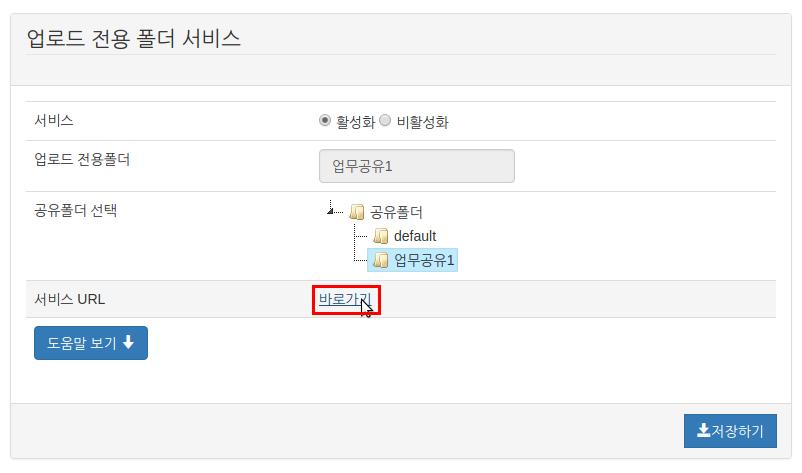802x473 pixels.
Task: Click the highlighted 업무공유1 folder icon
Action: (x=381, y=260)
